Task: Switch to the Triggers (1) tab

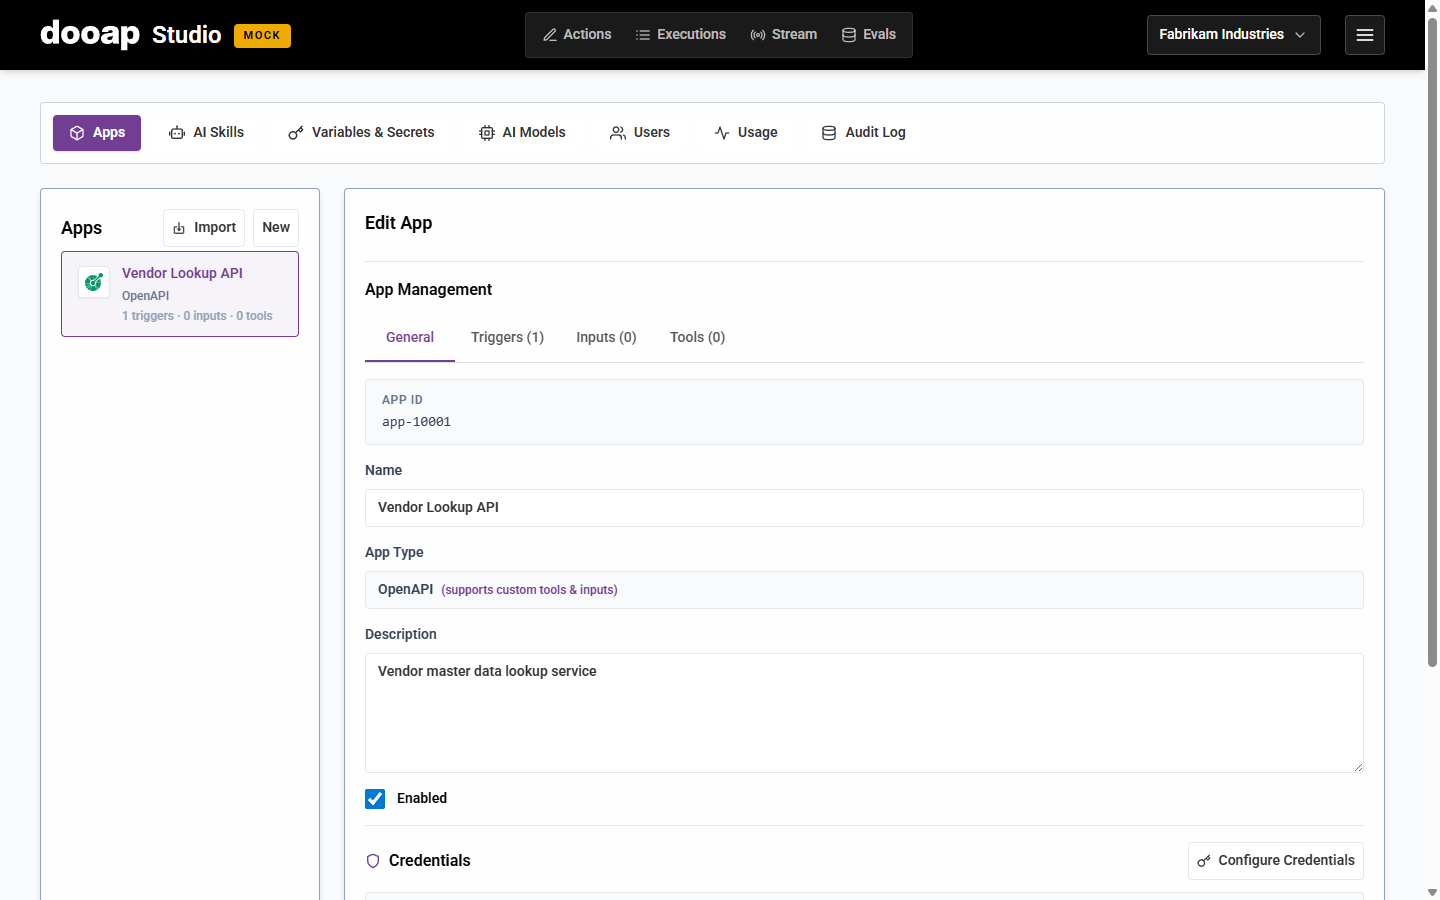Action: click(507, 338)
